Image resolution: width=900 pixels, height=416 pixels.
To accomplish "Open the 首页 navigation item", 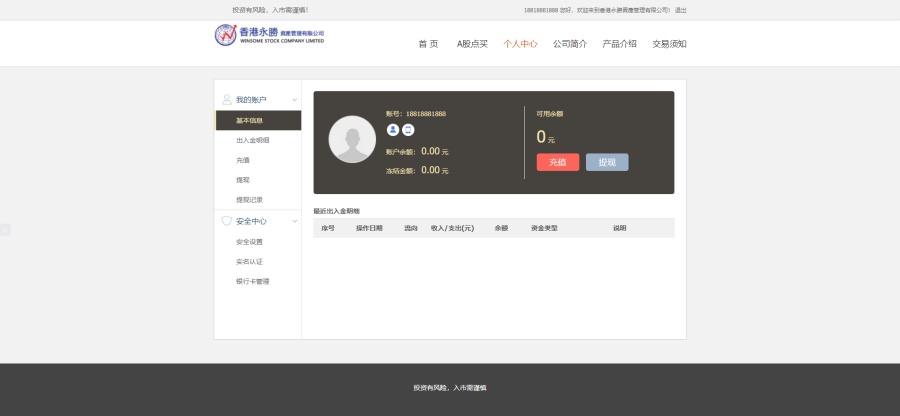I will [428, 44].
